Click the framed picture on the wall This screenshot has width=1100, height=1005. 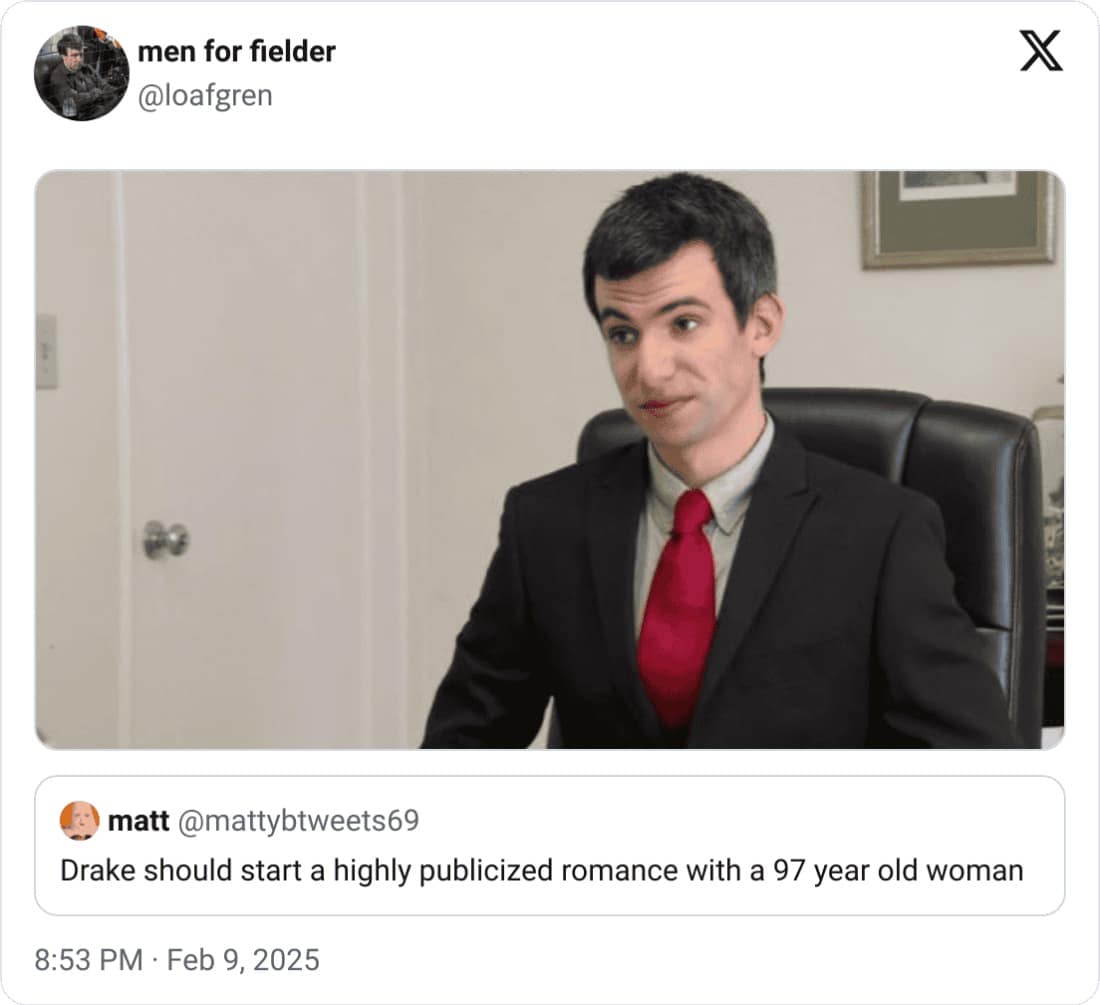pyautogui.click(x=959, y=220)
